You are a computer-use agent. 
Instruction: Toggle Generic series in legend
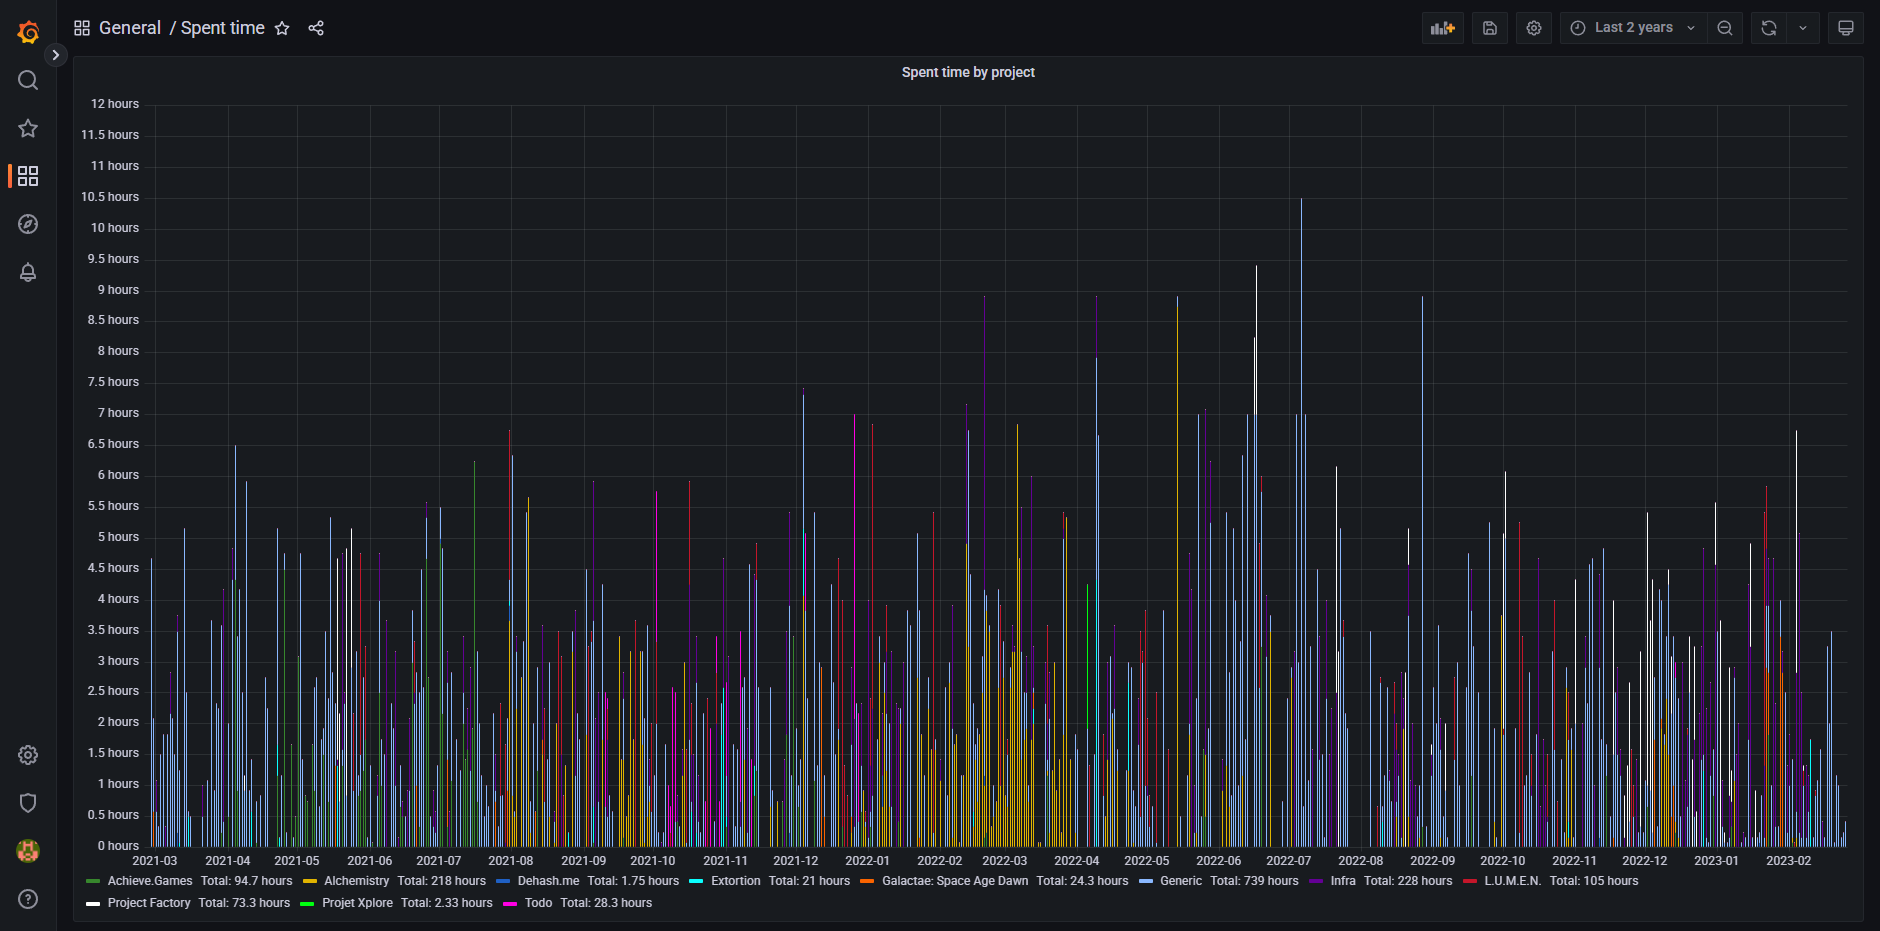coord(1181,881)
